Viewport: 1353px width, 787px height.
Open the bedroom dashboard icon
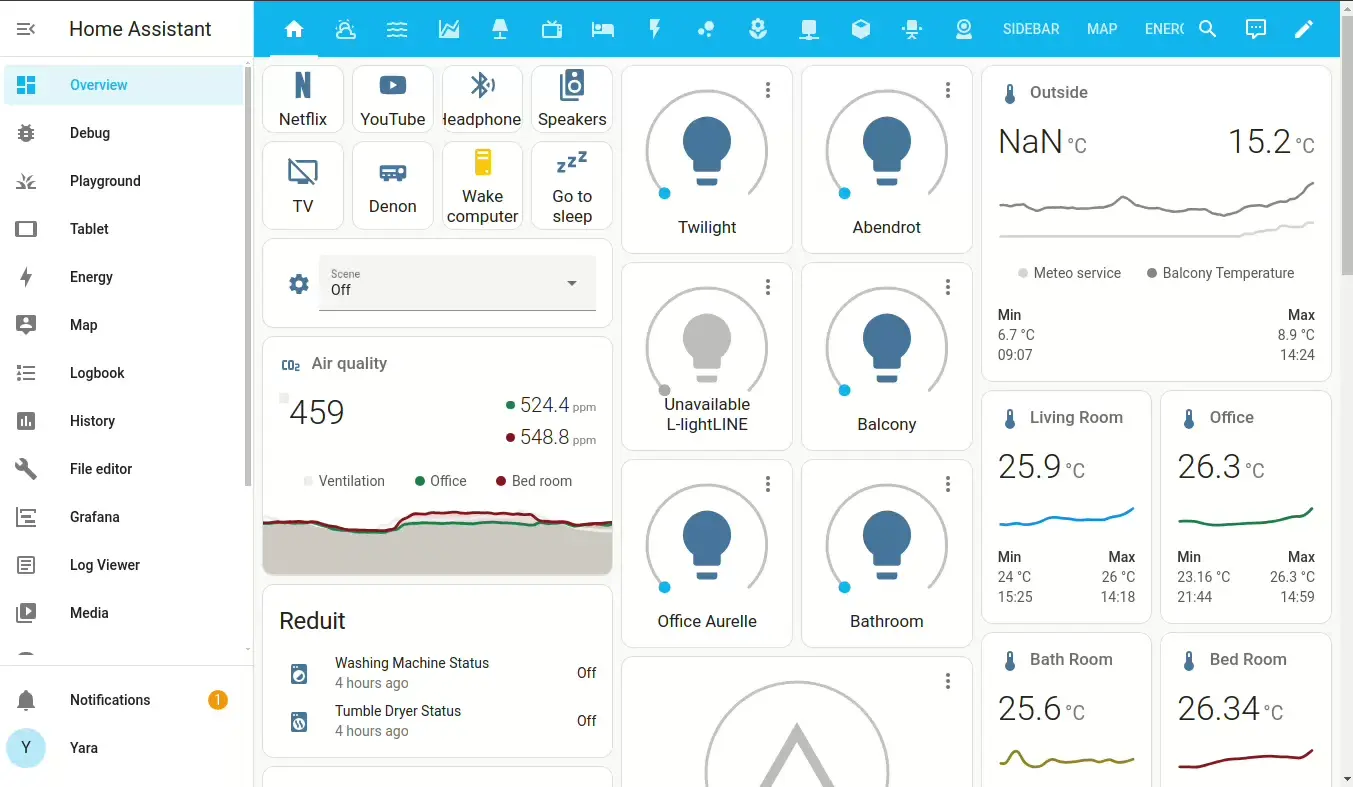(603, 29)
